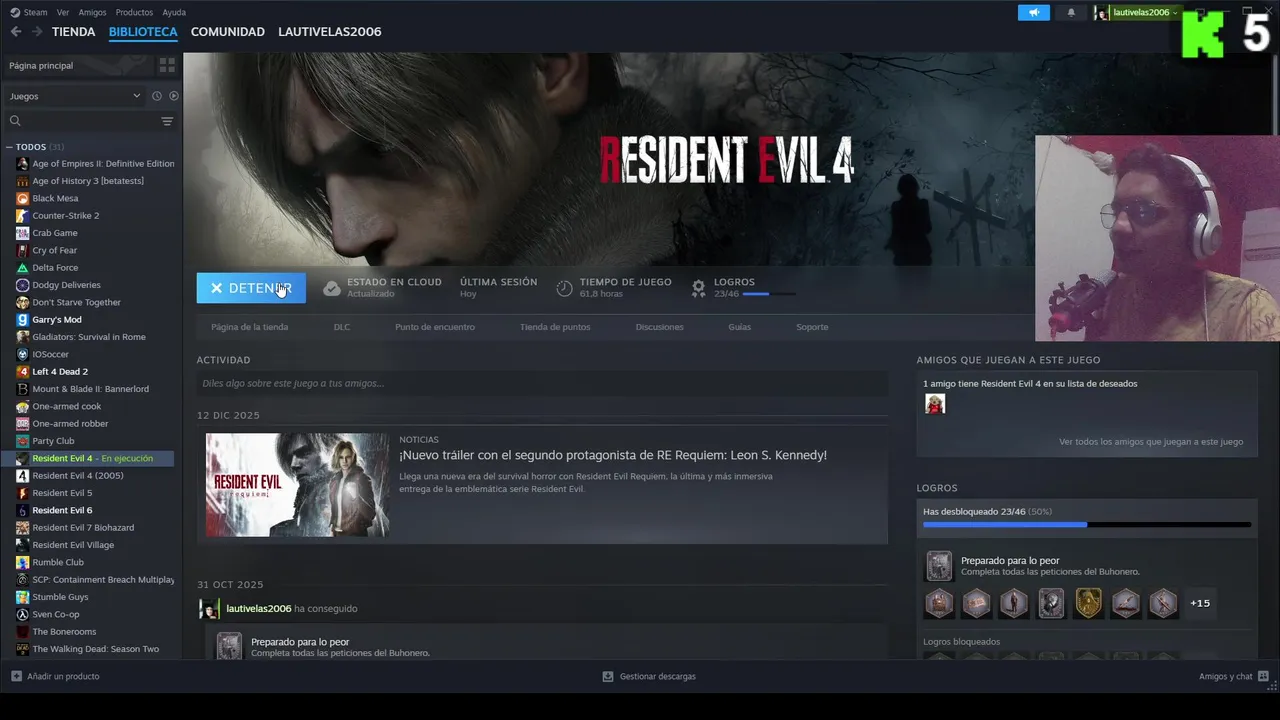This screenshot has width=1280, height=720.
Task: Open the Soporte link
Action: pyautogui.click(x=812, y=327)
